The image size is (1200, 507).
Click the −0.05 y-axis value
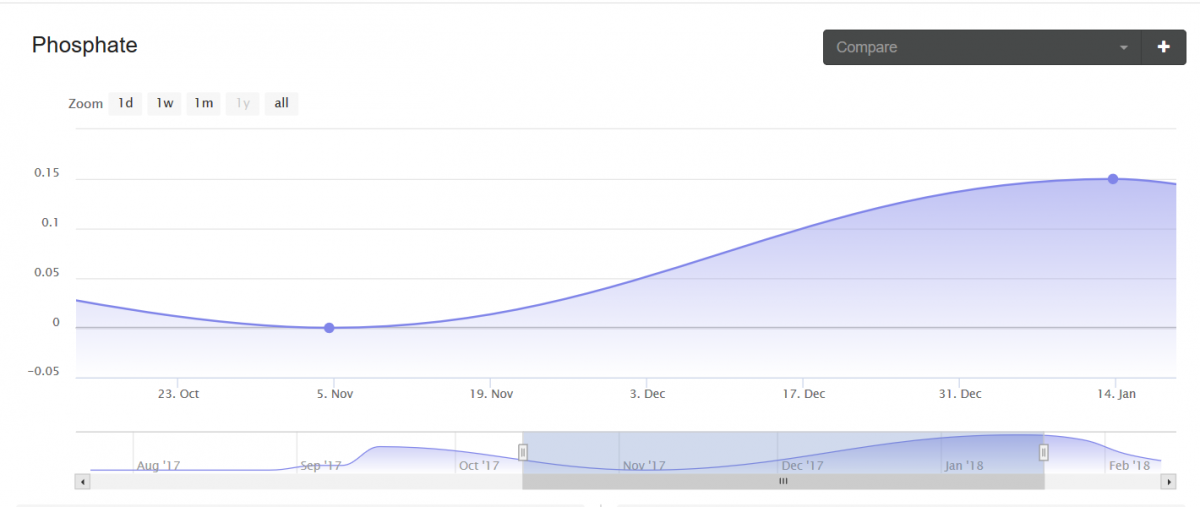42,371
